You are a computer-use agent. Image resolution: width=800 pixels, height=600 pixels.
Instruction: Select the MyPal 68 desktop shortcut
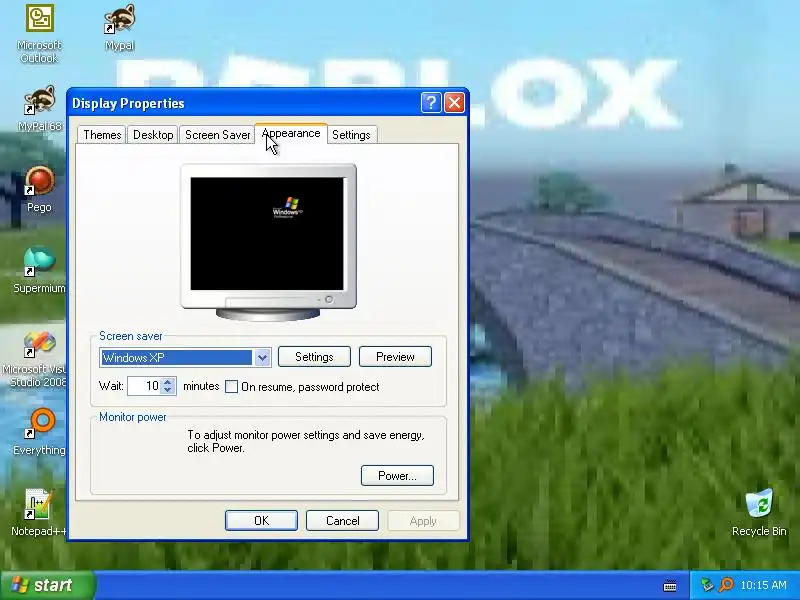coord(39,108)
